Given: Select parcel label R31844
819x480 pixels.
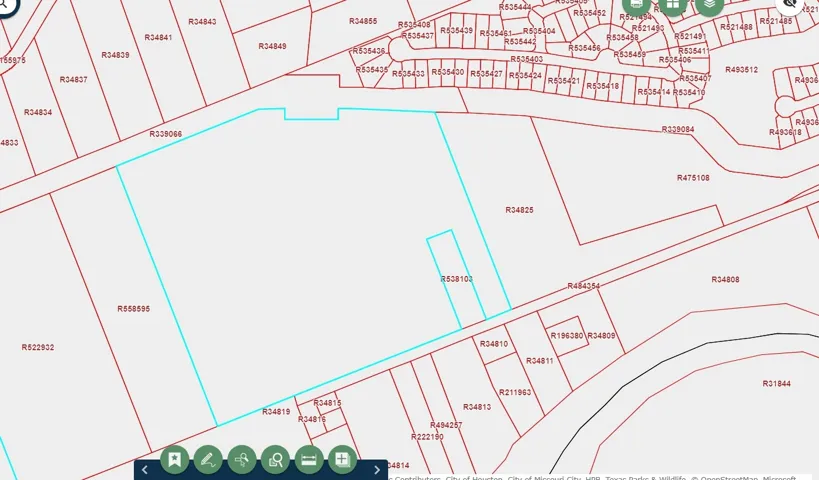Looking at the screenshot, I should pos(776,383).
